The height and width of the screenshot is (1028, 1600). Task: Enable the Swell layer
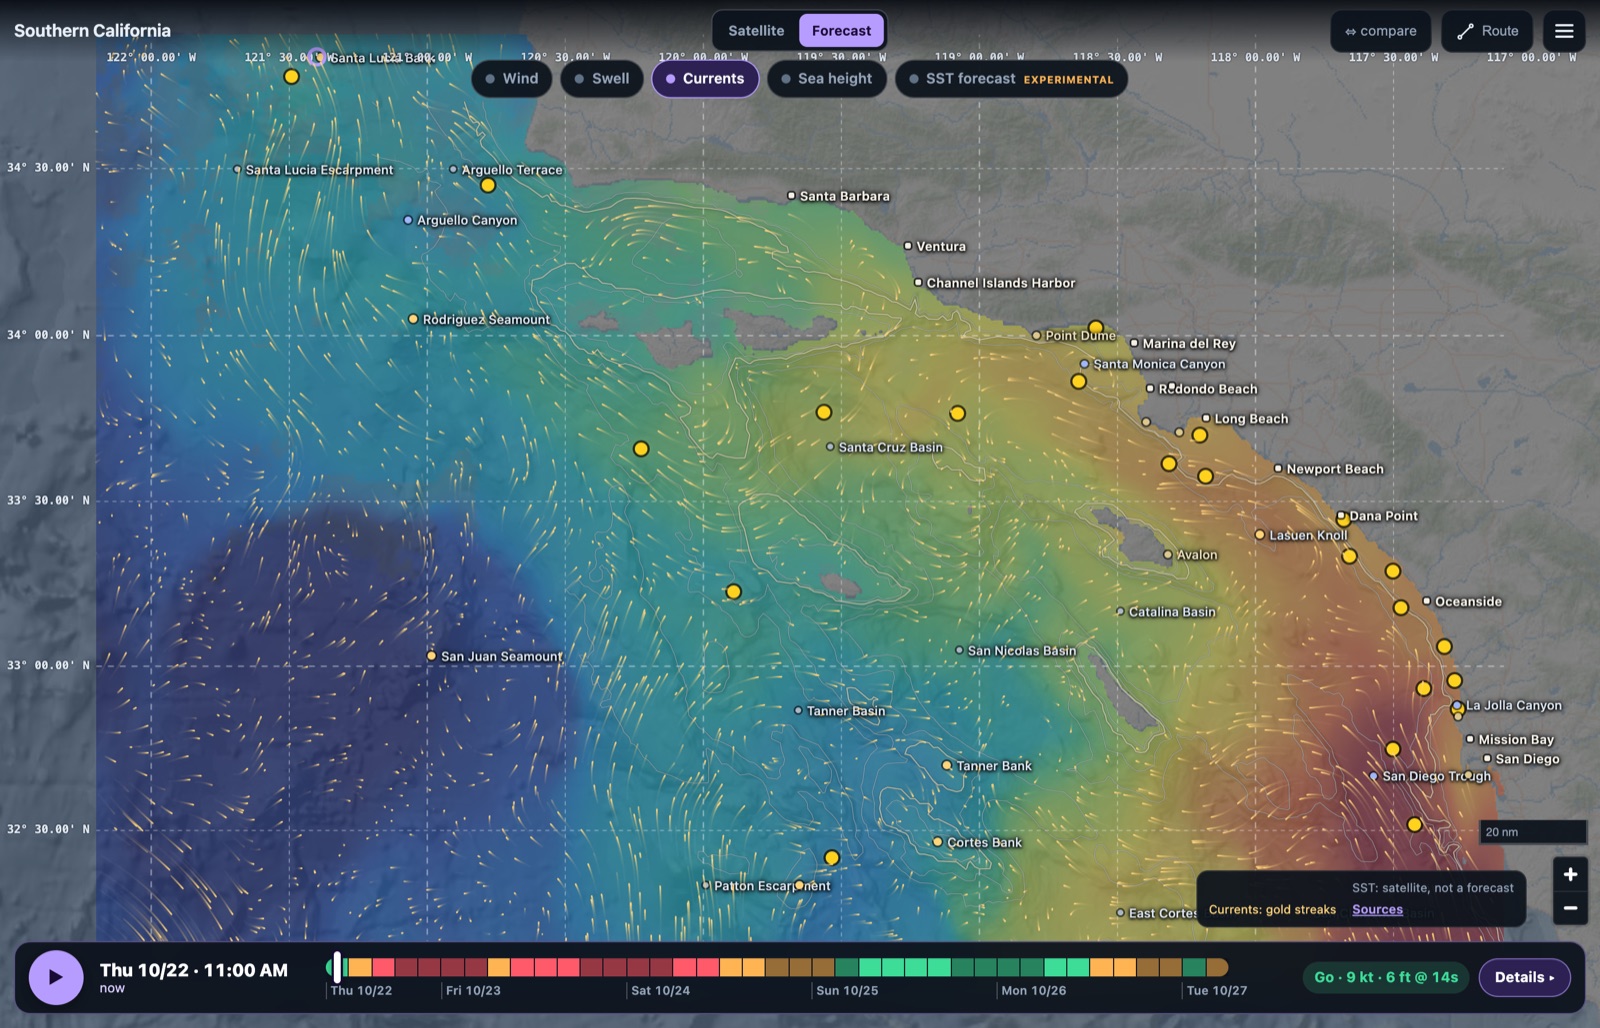pyautogui.click(x=601, y=79)
